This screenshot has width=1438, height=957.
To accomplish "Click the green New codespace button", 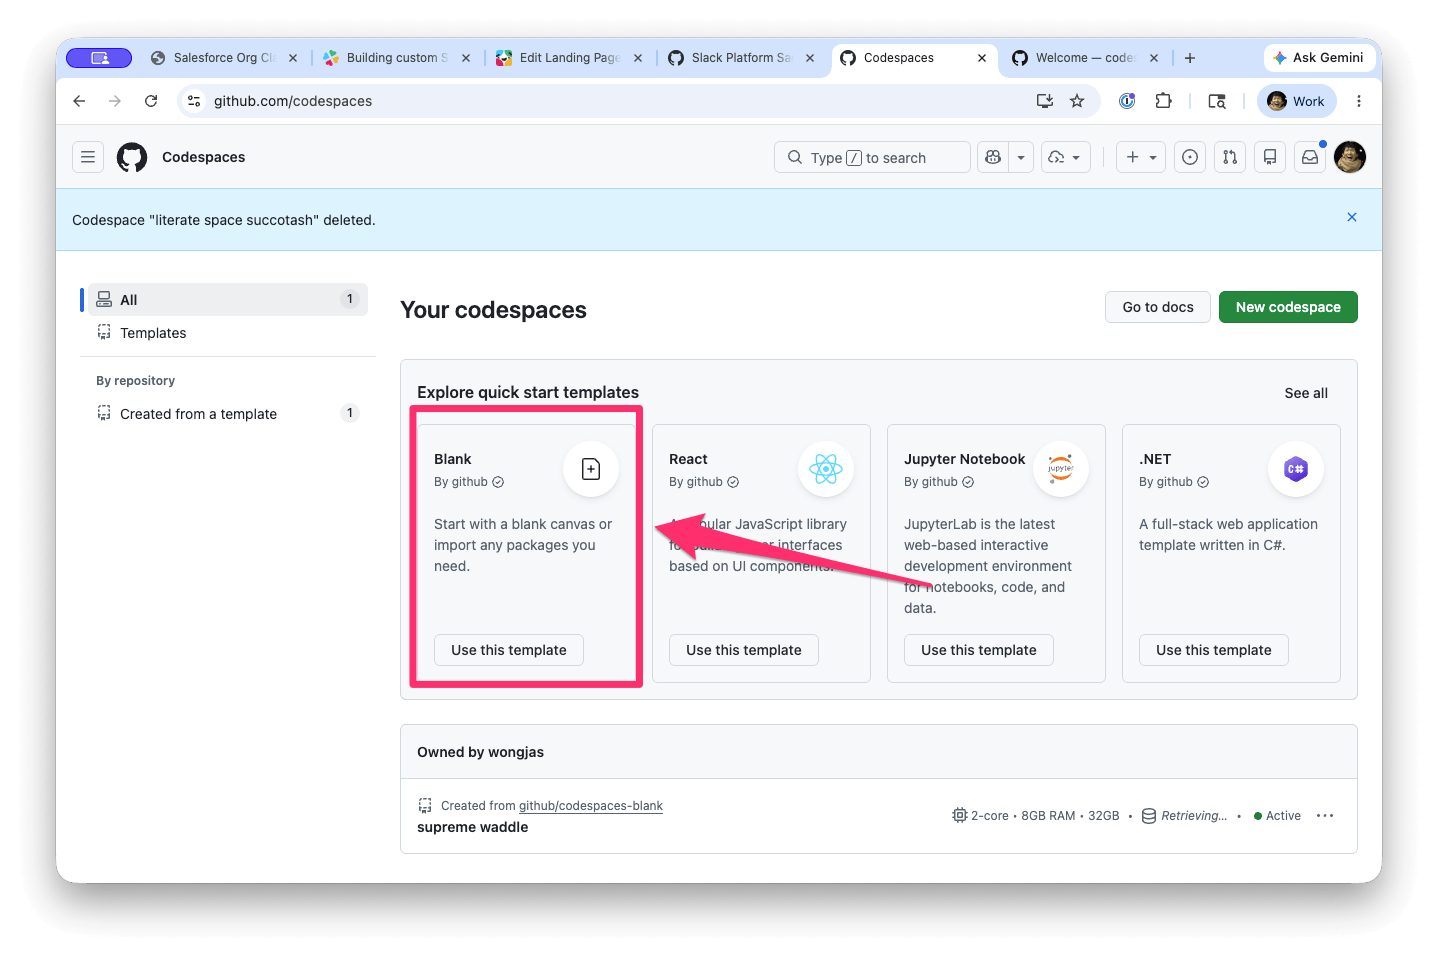I will tap(1288, 307).
